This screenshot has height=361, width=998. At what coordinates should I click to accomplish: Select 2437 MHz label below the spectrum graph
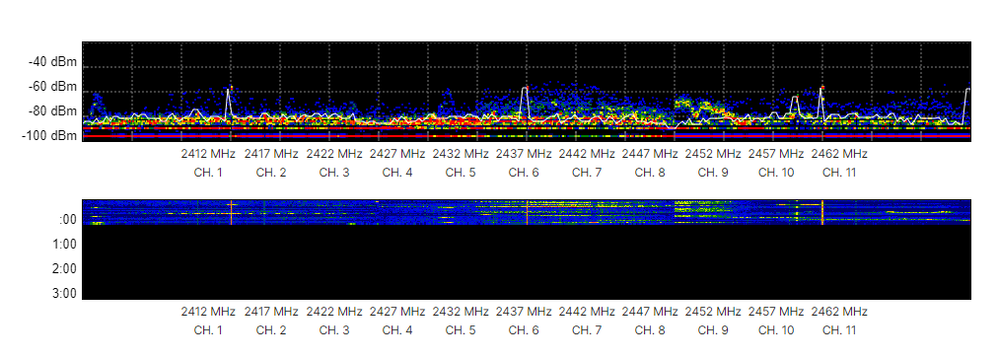(523, 154)
